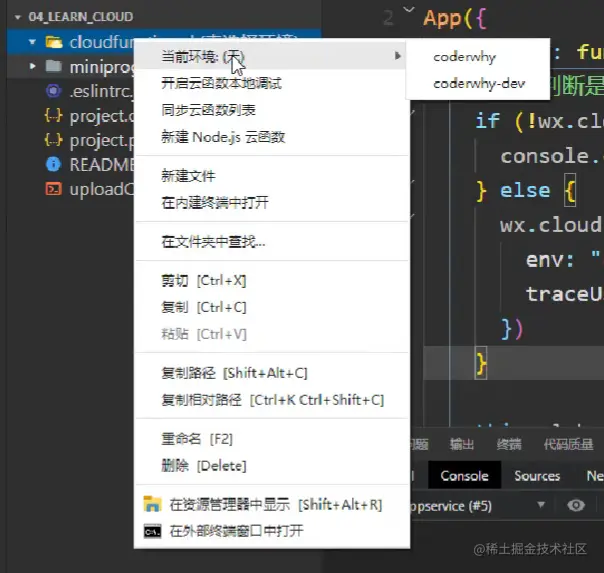Select coderwhy-dev environment
This screenshot has height=573, width=604.
(479, 83)
